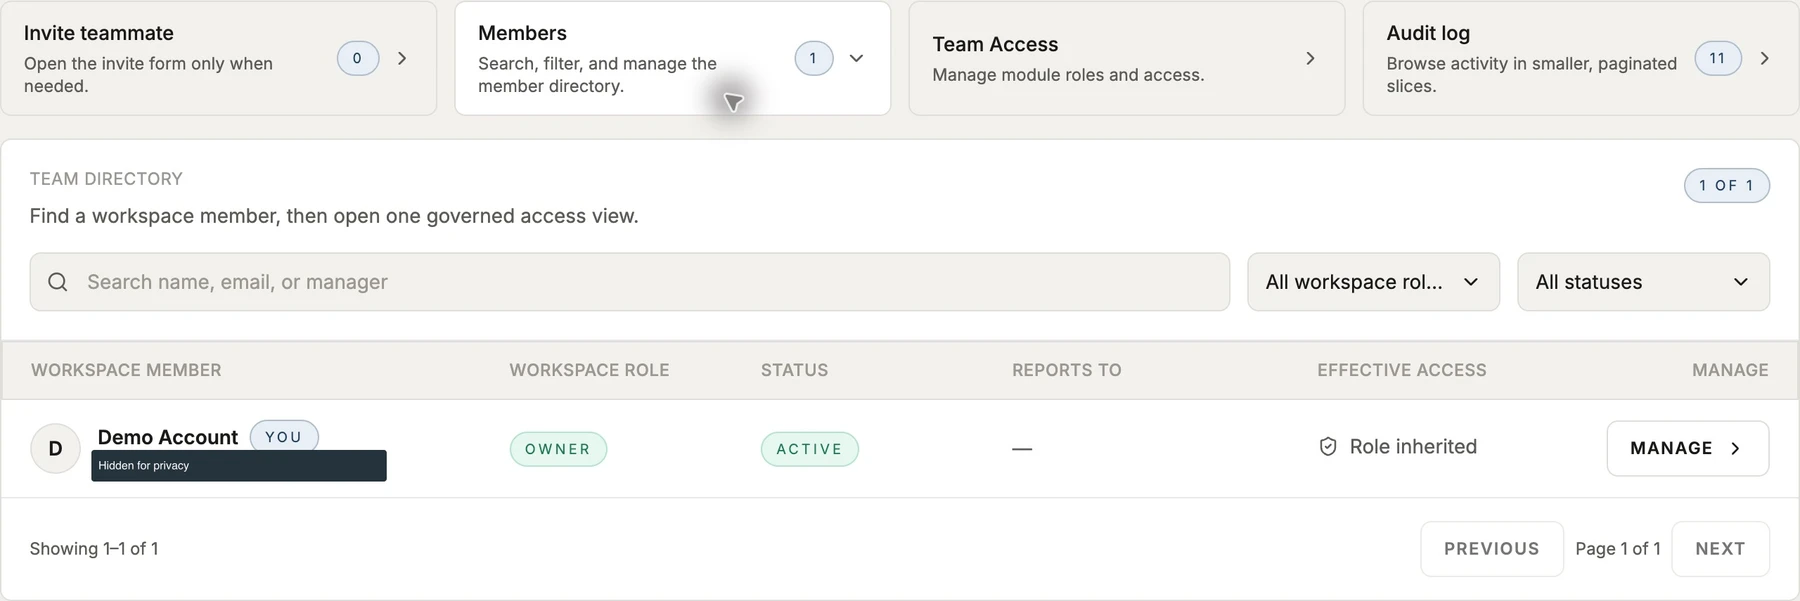
Task: Open the All workspace roles dropdown
Action: pos(1373,282)
